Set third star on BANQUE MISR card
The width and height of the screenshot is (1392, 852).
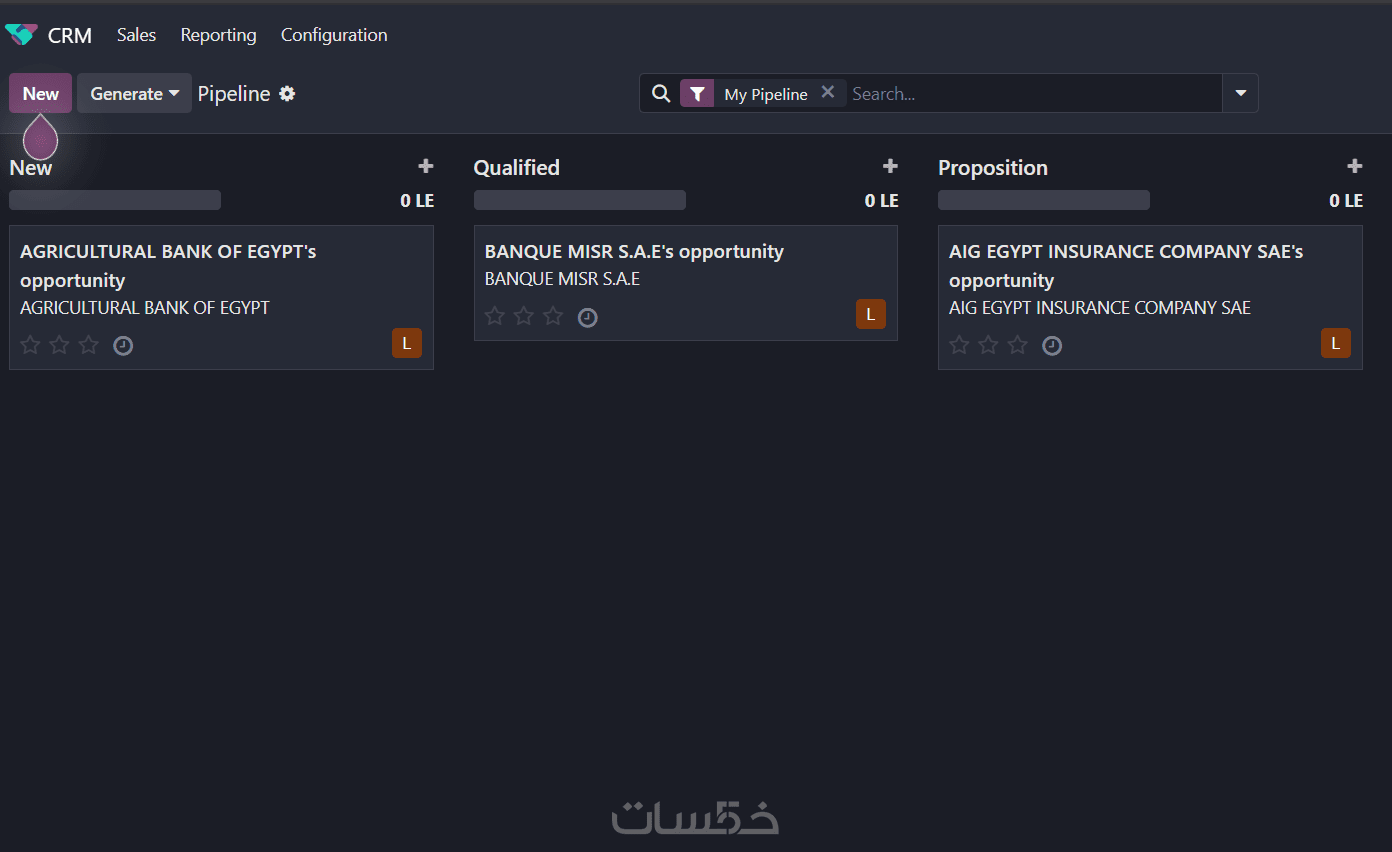[553, 316]
